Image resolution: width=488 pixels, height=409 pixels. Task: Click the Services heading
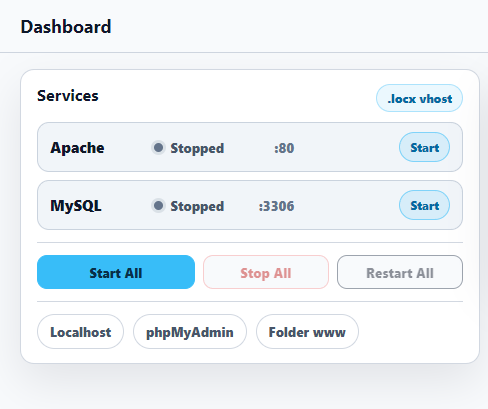pyautogui.click(x=68, y=96)
